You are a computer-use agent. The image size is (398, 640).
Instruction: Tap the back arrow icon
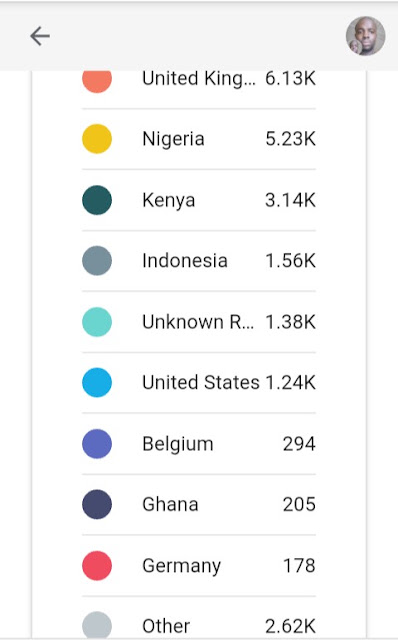(x=40, y=36)
